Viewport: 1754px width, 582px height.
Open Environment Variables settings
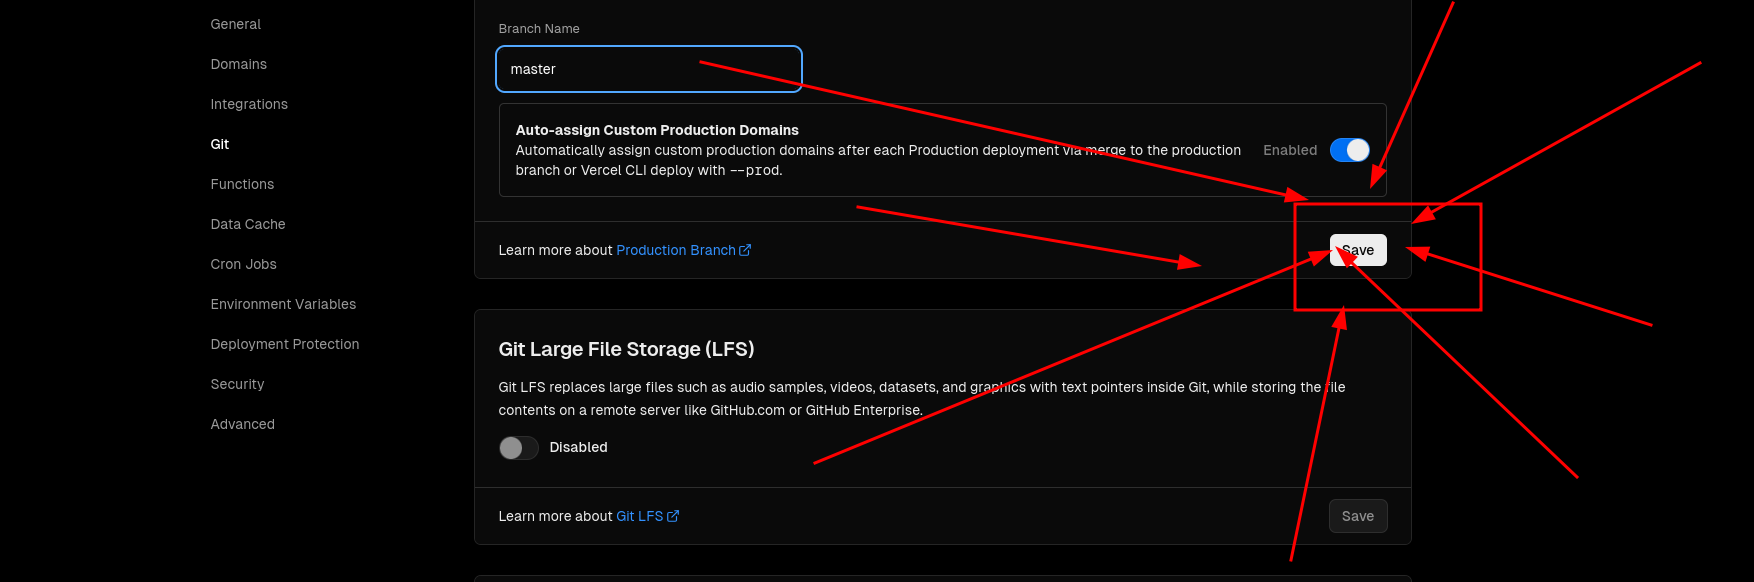click(x=283, y=304)
